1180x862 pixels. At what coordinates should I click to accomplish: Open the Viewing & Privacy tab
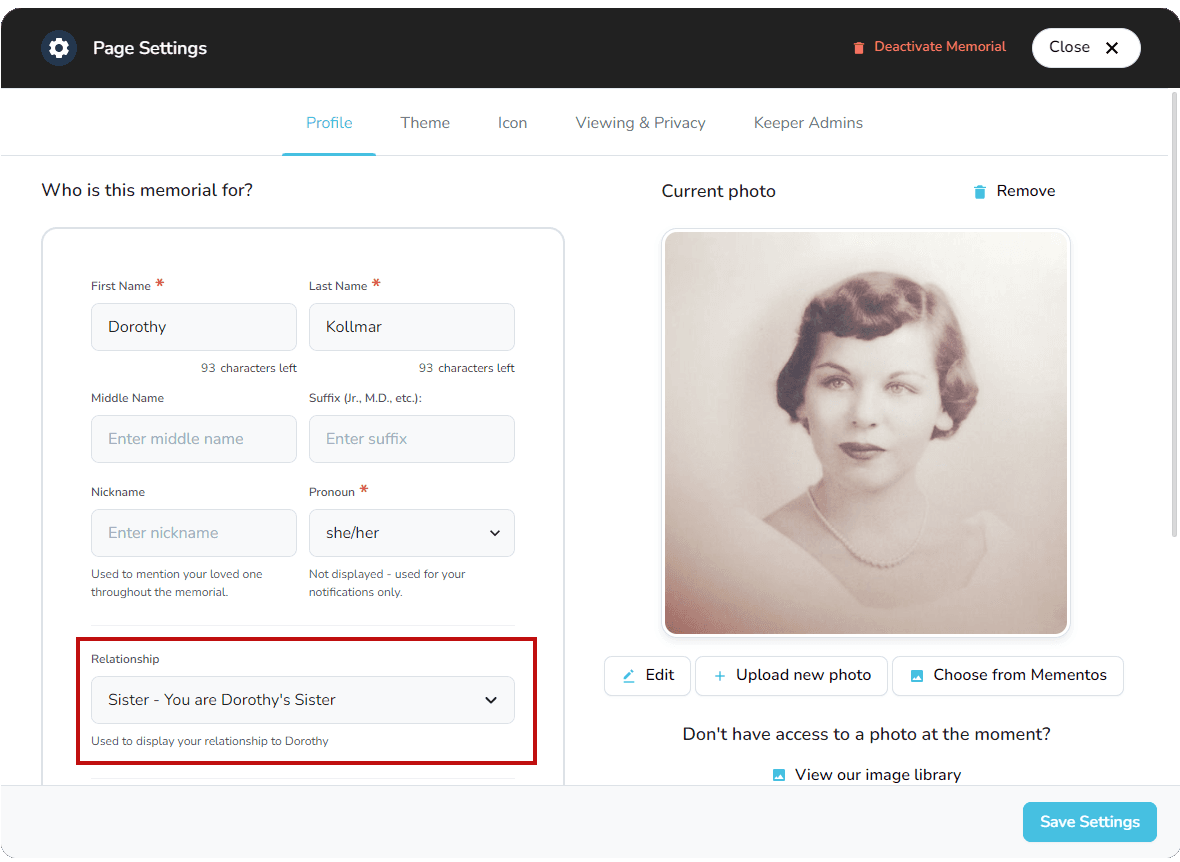640,122
